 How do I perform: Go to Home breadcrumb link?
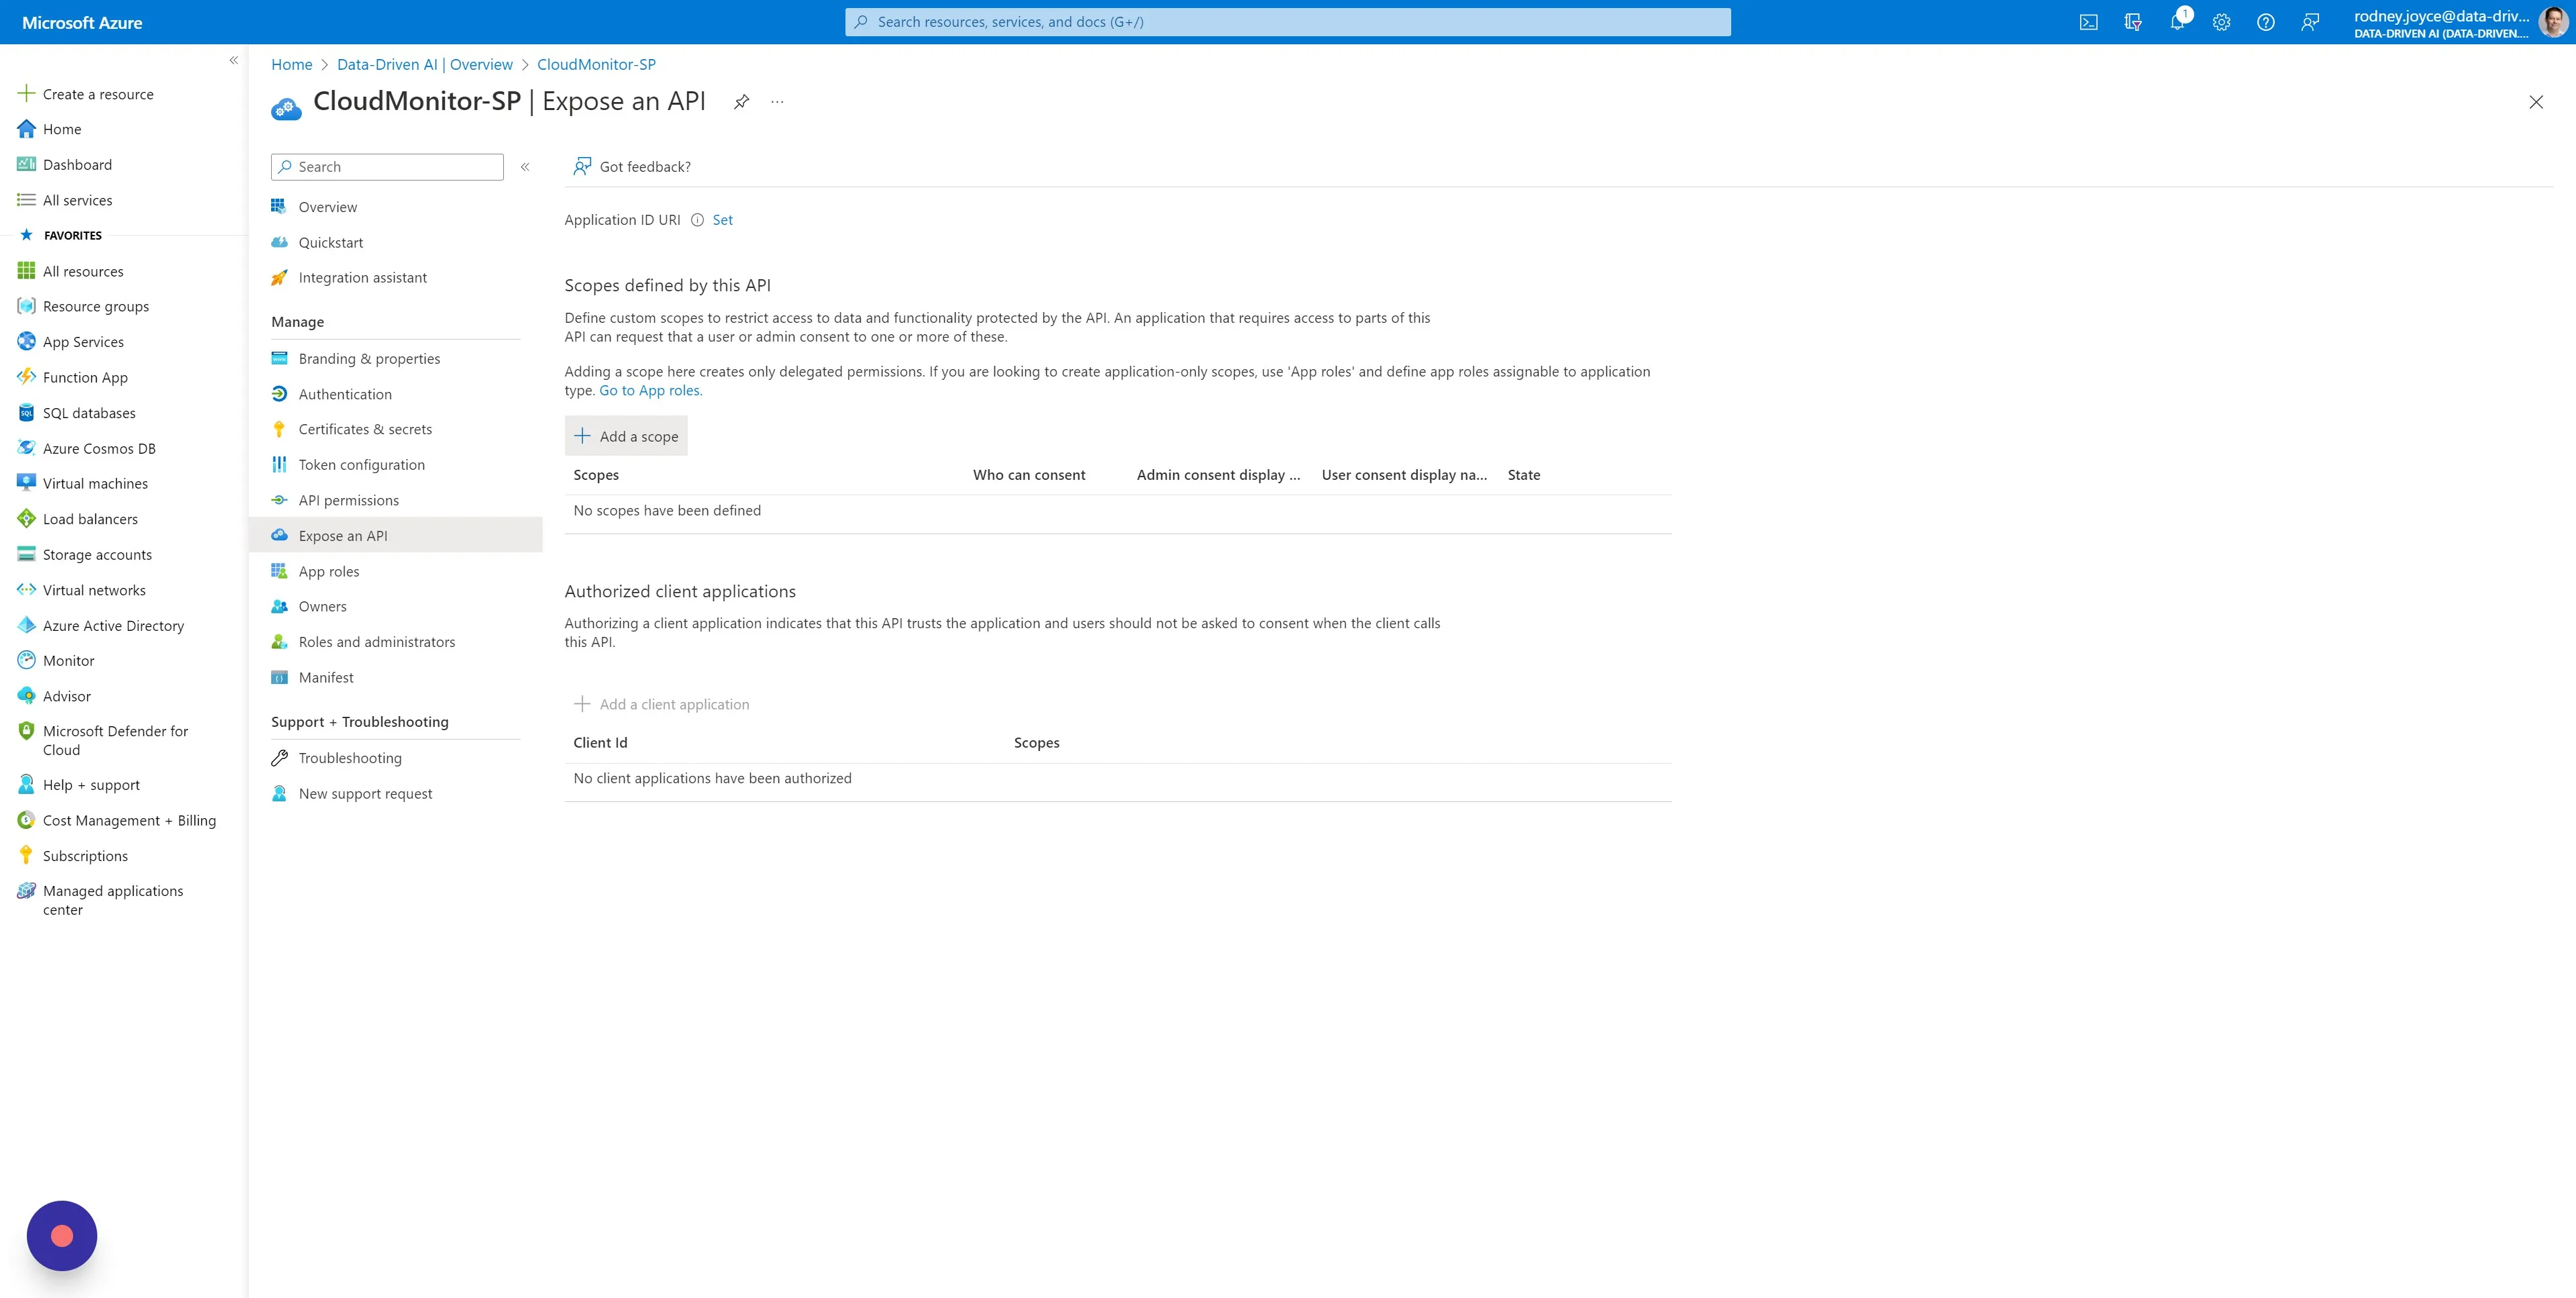point(292,64)
